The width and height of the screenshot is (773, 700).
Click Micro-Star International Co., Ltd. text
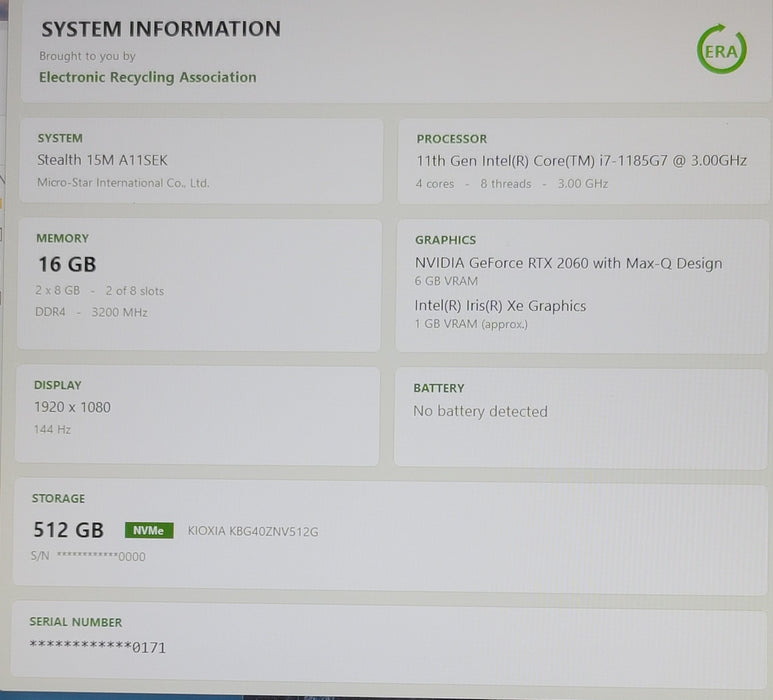pyautogui.click(x=123, y=183)
